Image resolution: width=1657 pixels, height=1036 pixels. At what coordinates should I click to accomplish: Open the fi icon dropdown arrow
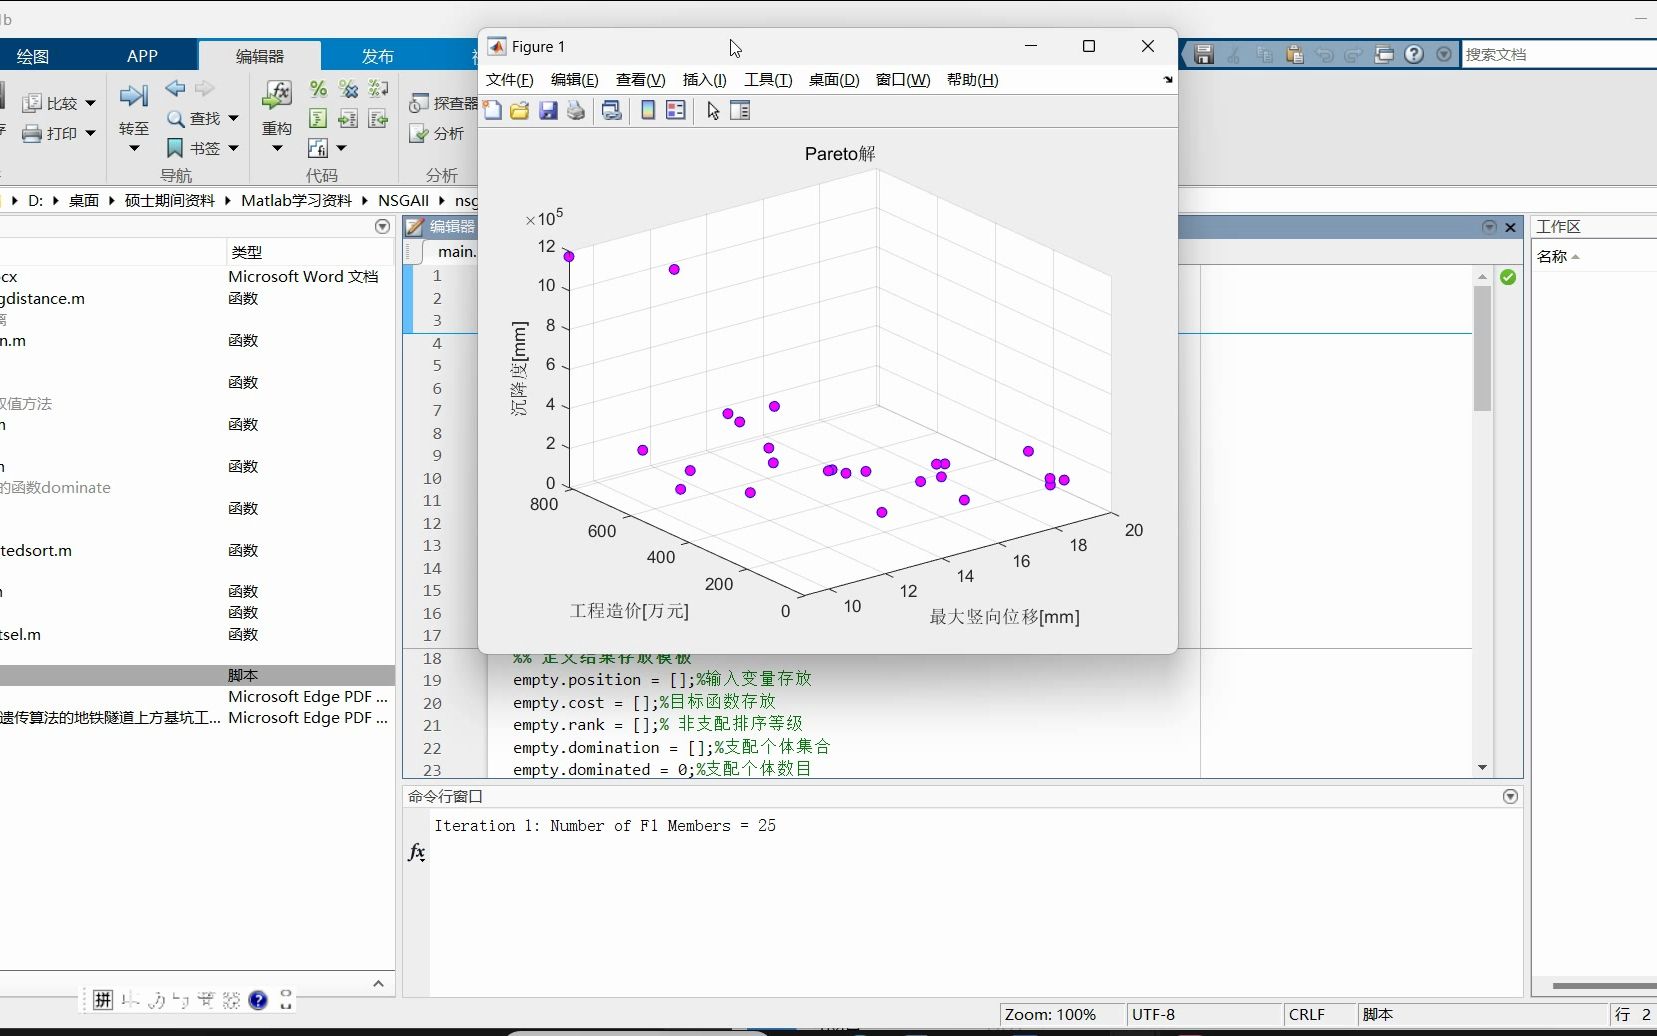pos(341,148)
